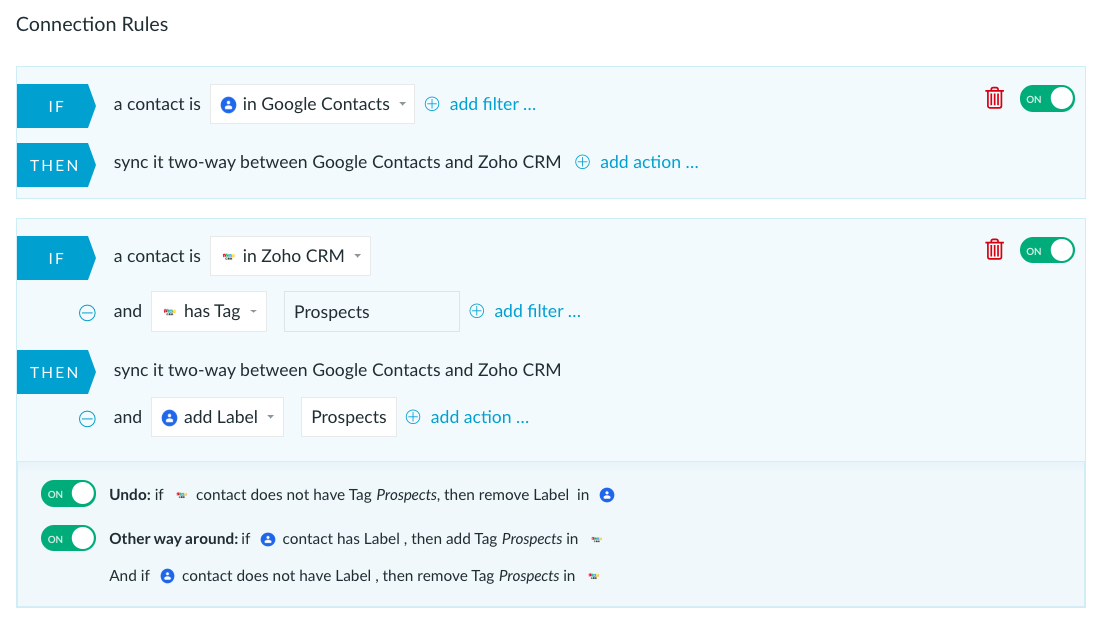Open the in Zoho CRM dropdown
Image resolution: width=1113 pixels, height=629 pixels.
(290, 256)
